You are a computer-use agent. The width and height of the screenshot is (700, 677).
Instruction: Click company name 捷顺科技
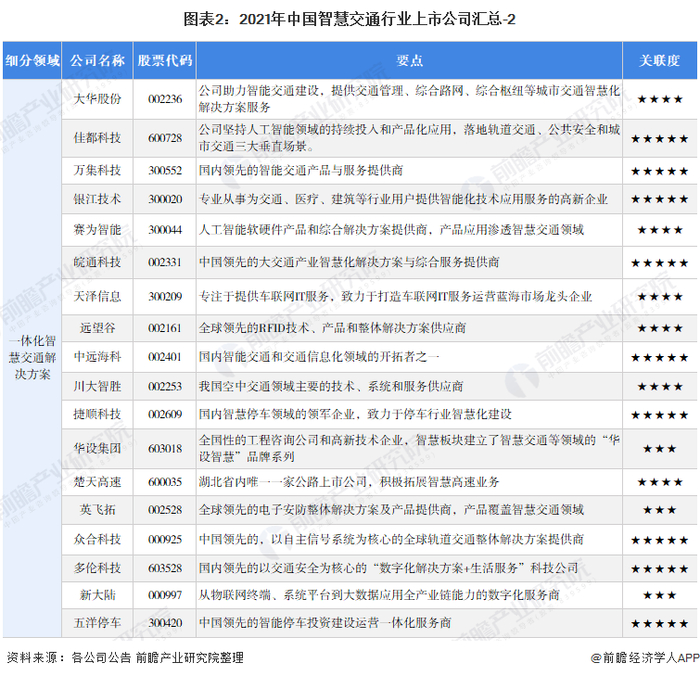click(x=97, y=414)
